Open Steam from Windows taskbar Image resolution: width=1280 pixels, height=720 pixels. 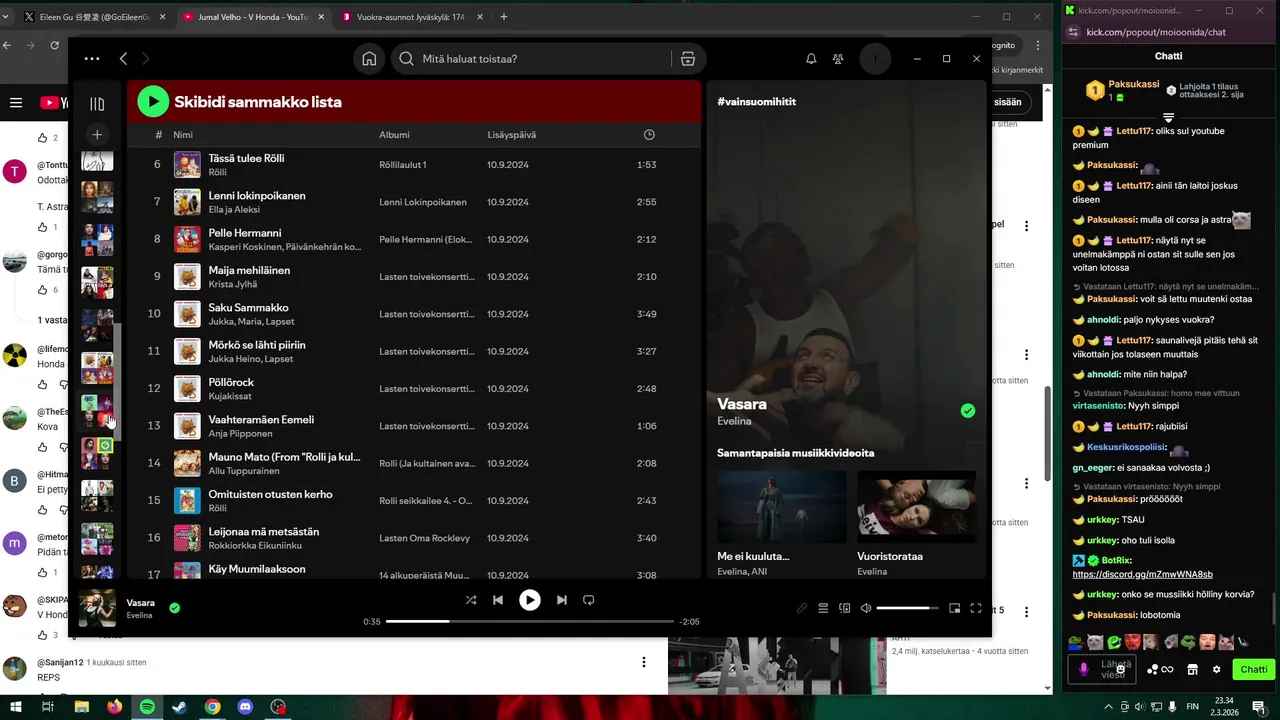coord(180,707)
